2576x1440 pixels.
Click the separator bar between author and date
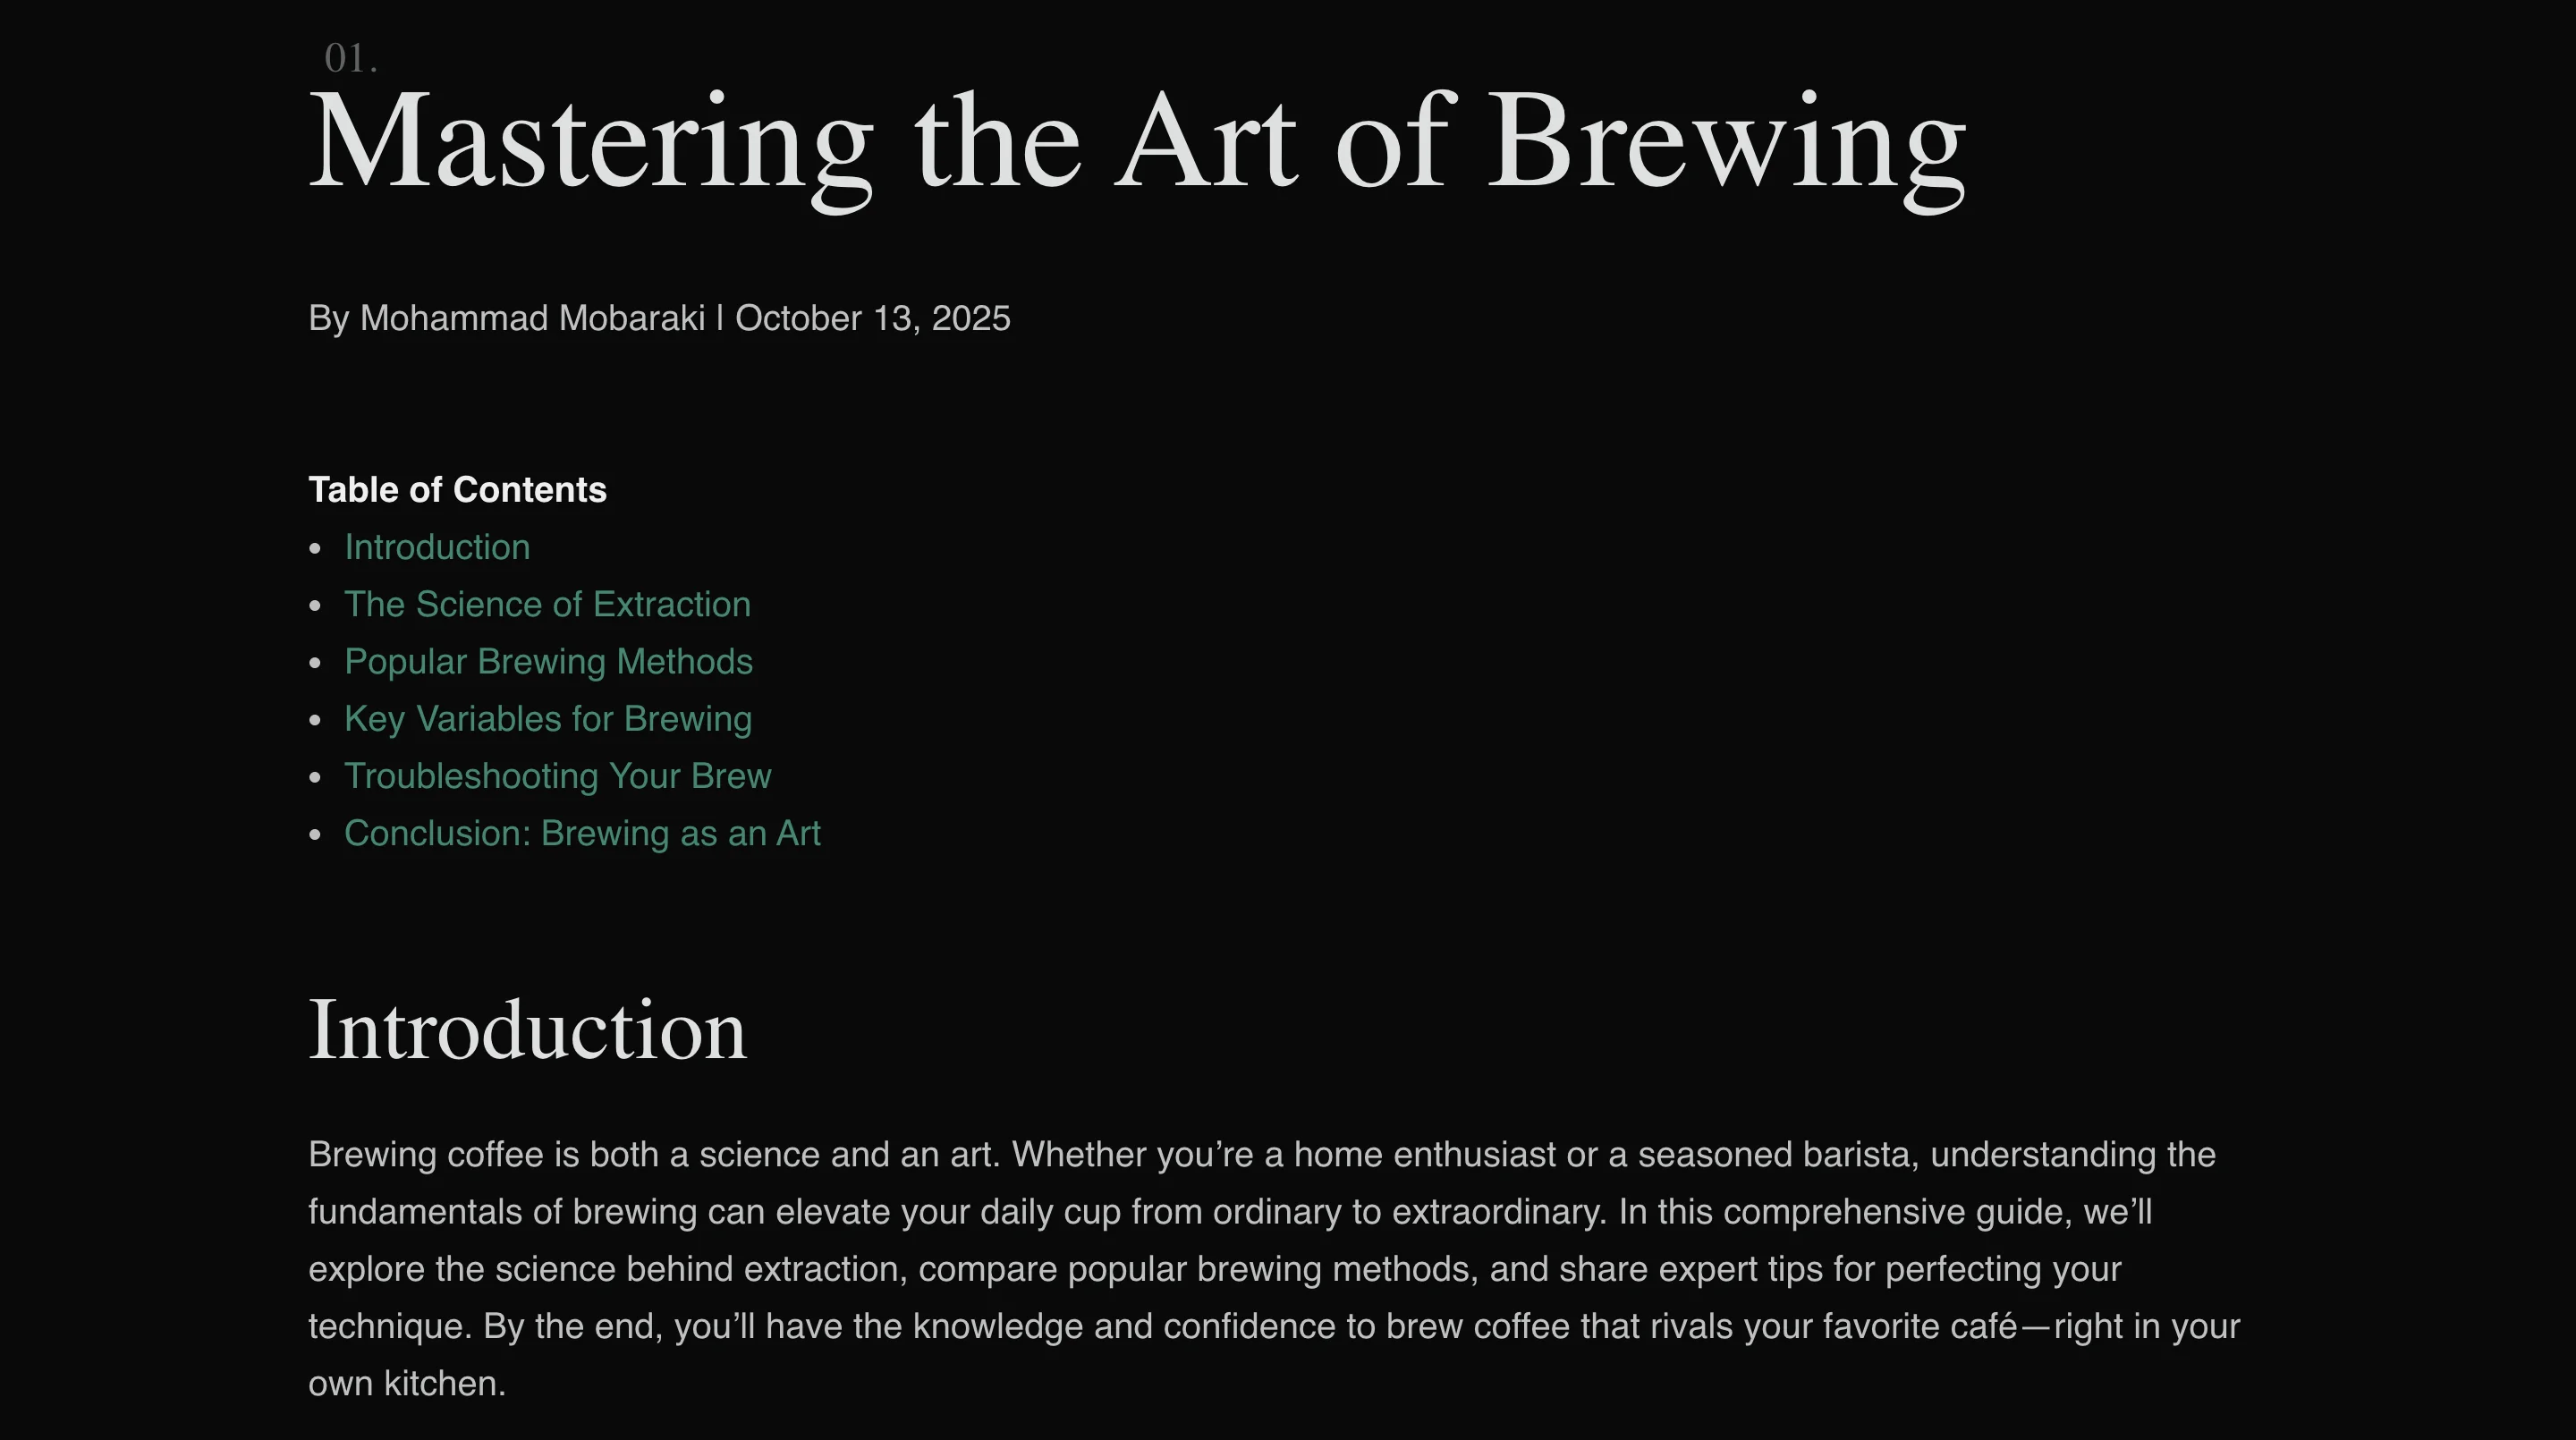(x=720, y=318)
